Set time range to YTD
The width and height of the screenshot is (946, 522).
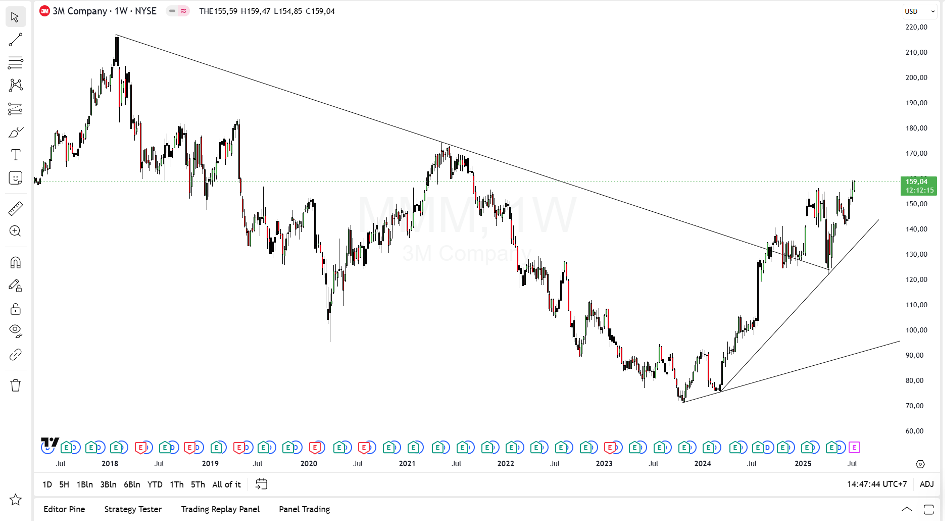[x=155, y=484]
